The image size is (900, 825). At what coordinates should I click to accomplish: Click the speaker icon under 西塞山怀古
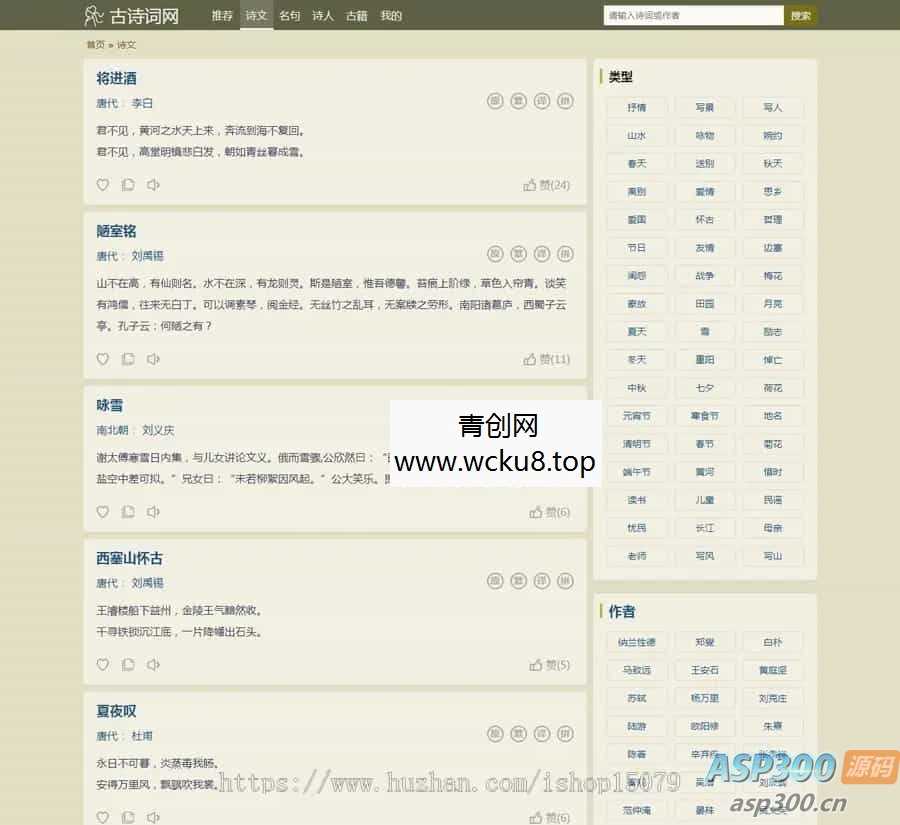pyautogui.click(x=153, y=665)
